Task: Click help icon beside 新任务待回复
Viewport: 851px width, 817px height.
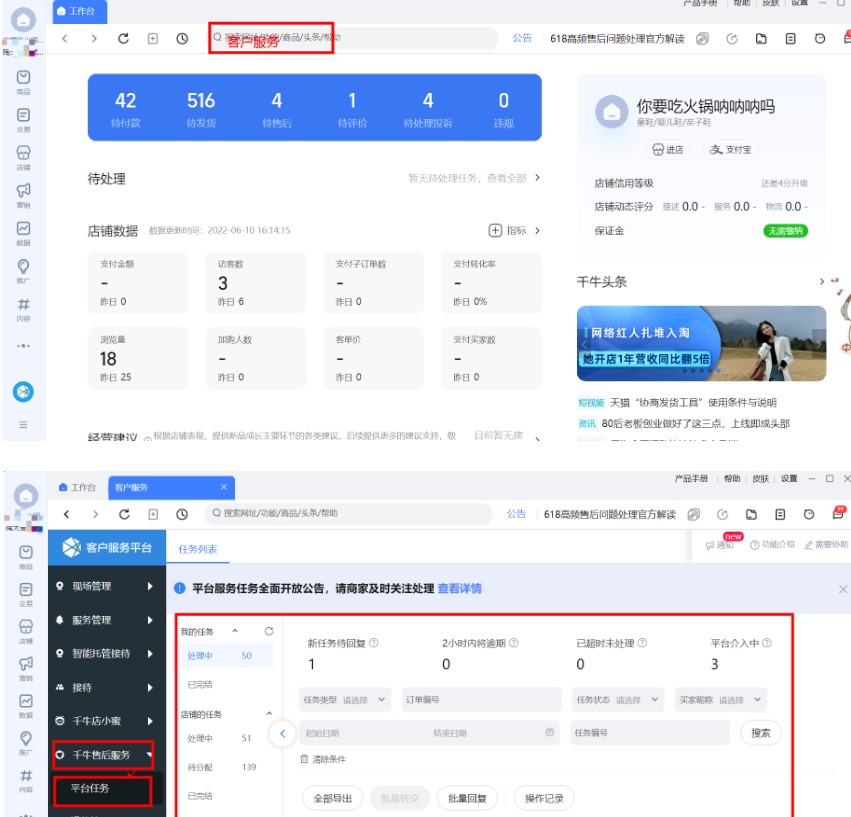Action: (x=374, y=643)
